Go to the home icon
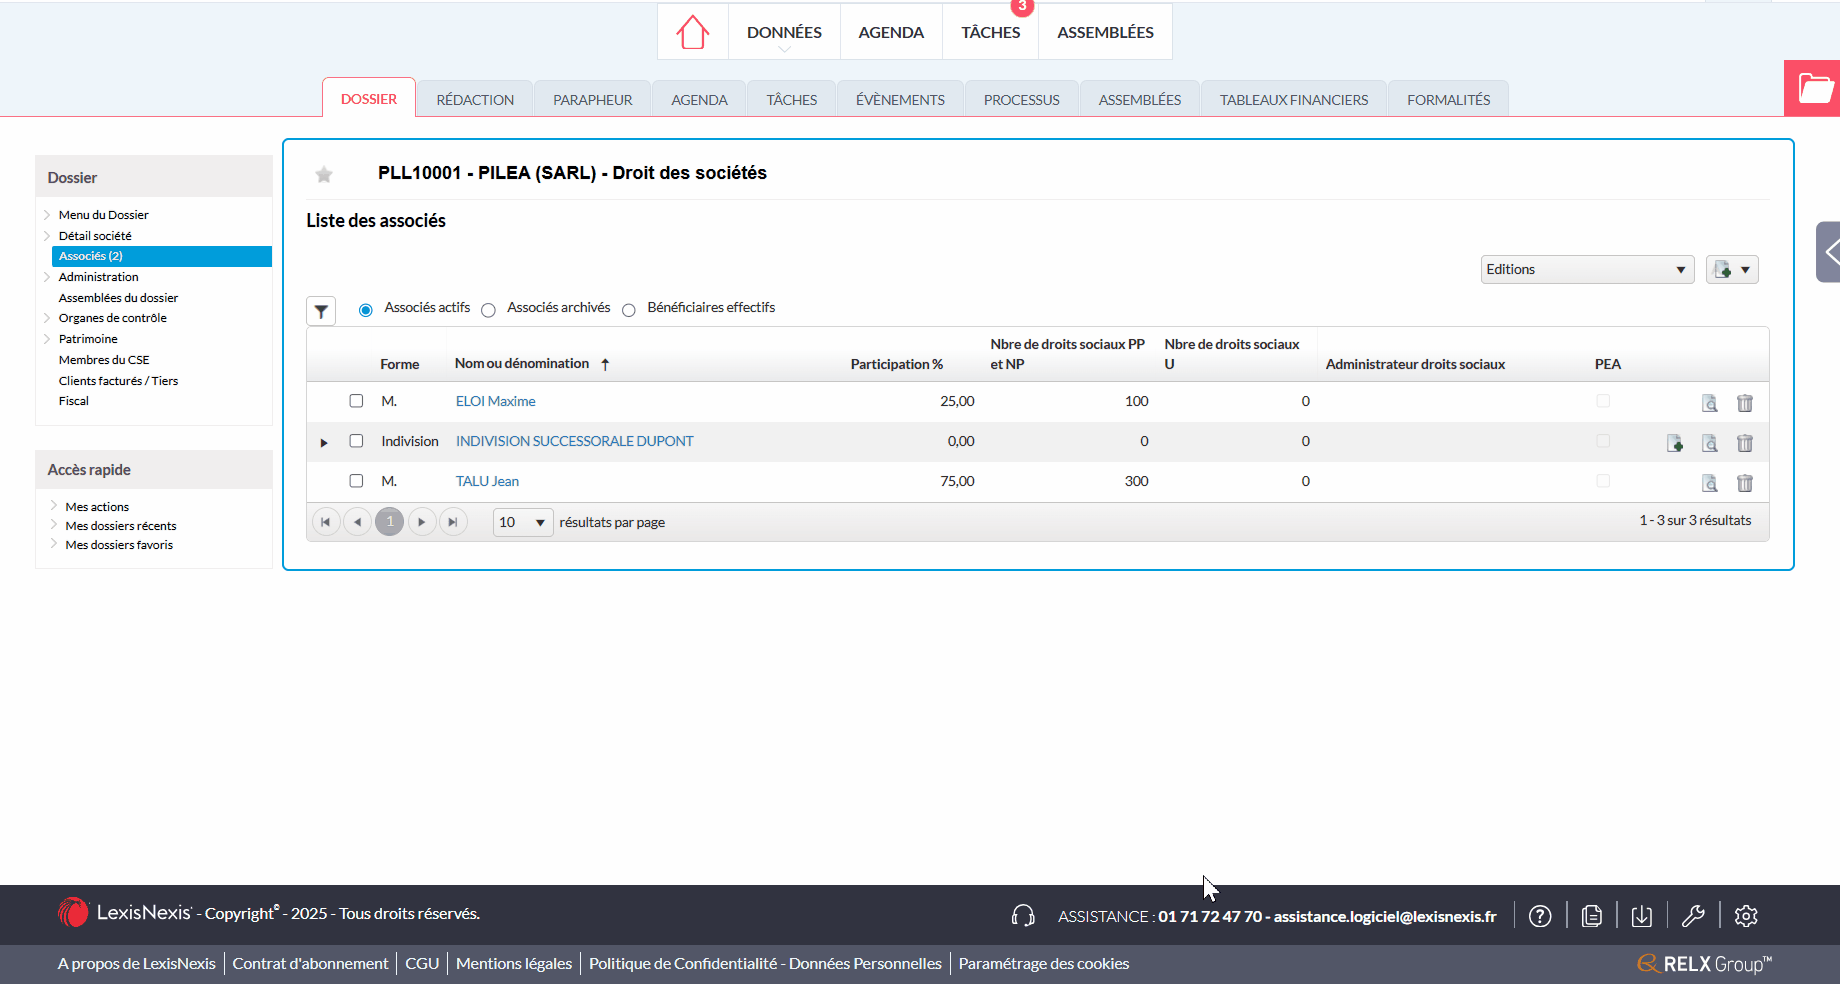The image size is (1840, 984). [692, 32]
